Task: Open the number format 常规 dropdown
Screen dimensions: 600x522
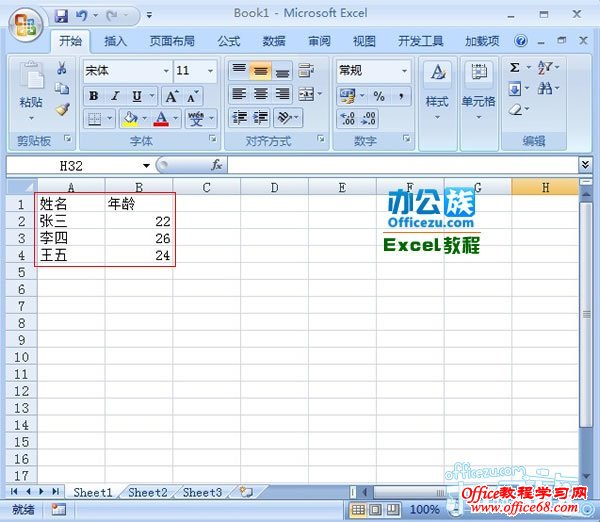Action: click(x=404, y=71)
